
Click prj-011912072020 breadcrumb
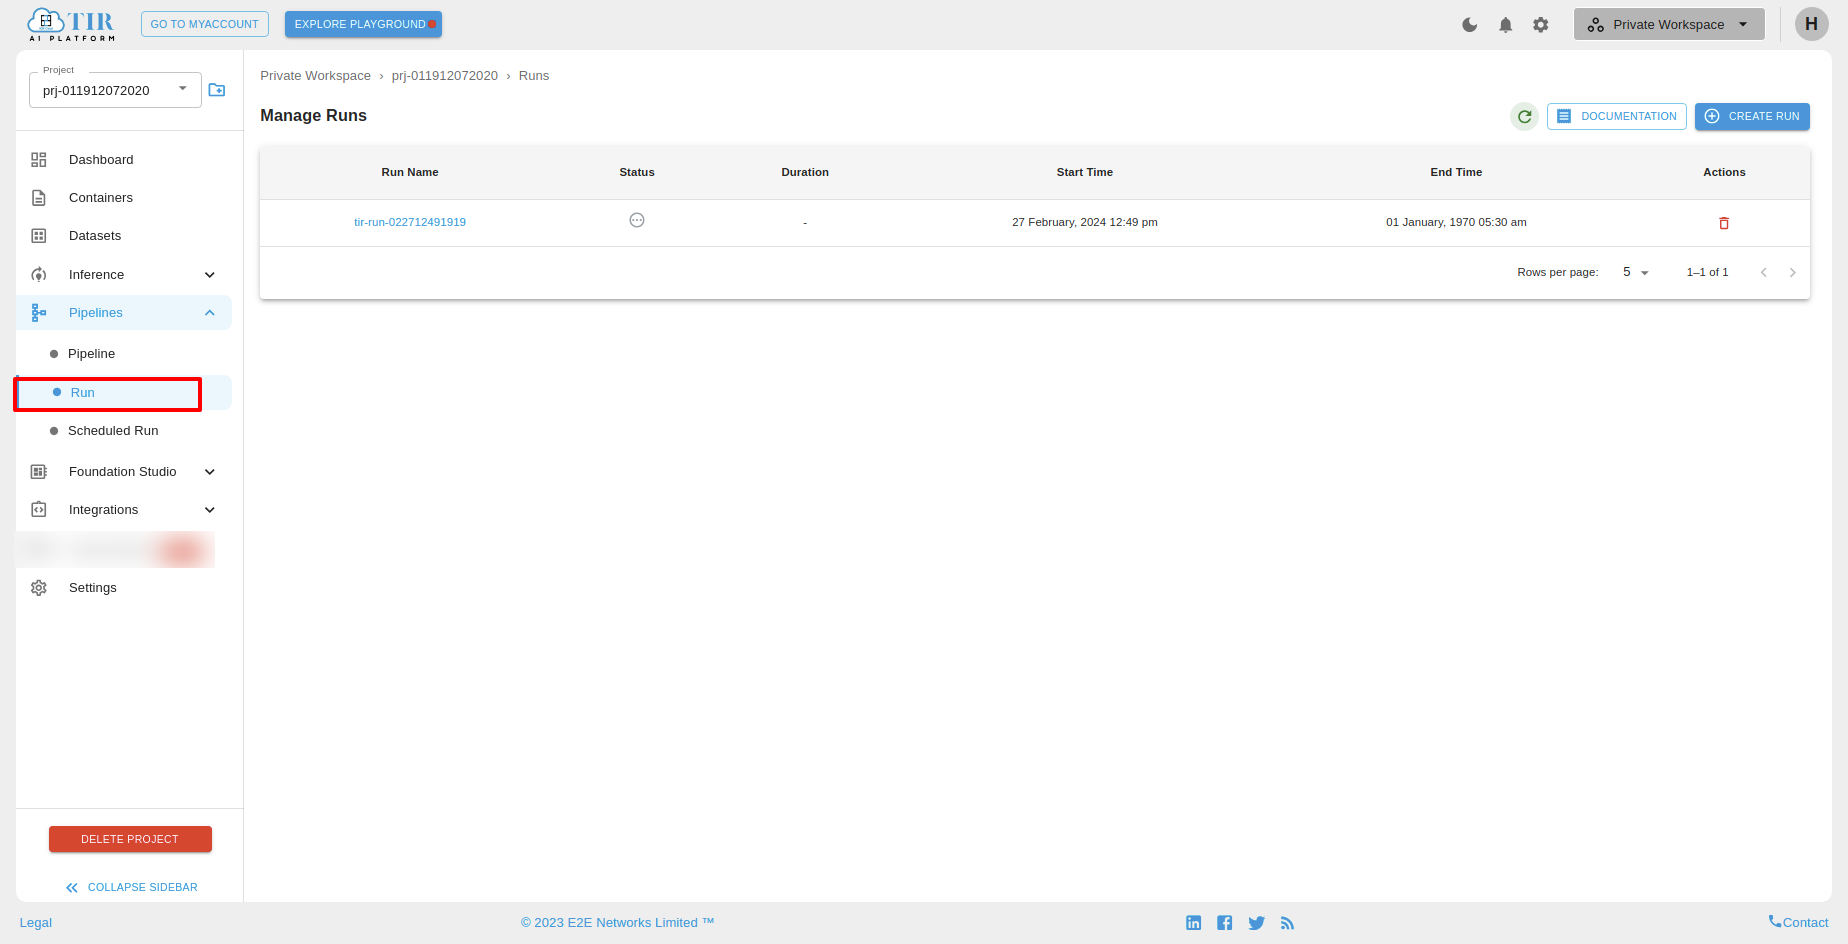tap(445, 76)
